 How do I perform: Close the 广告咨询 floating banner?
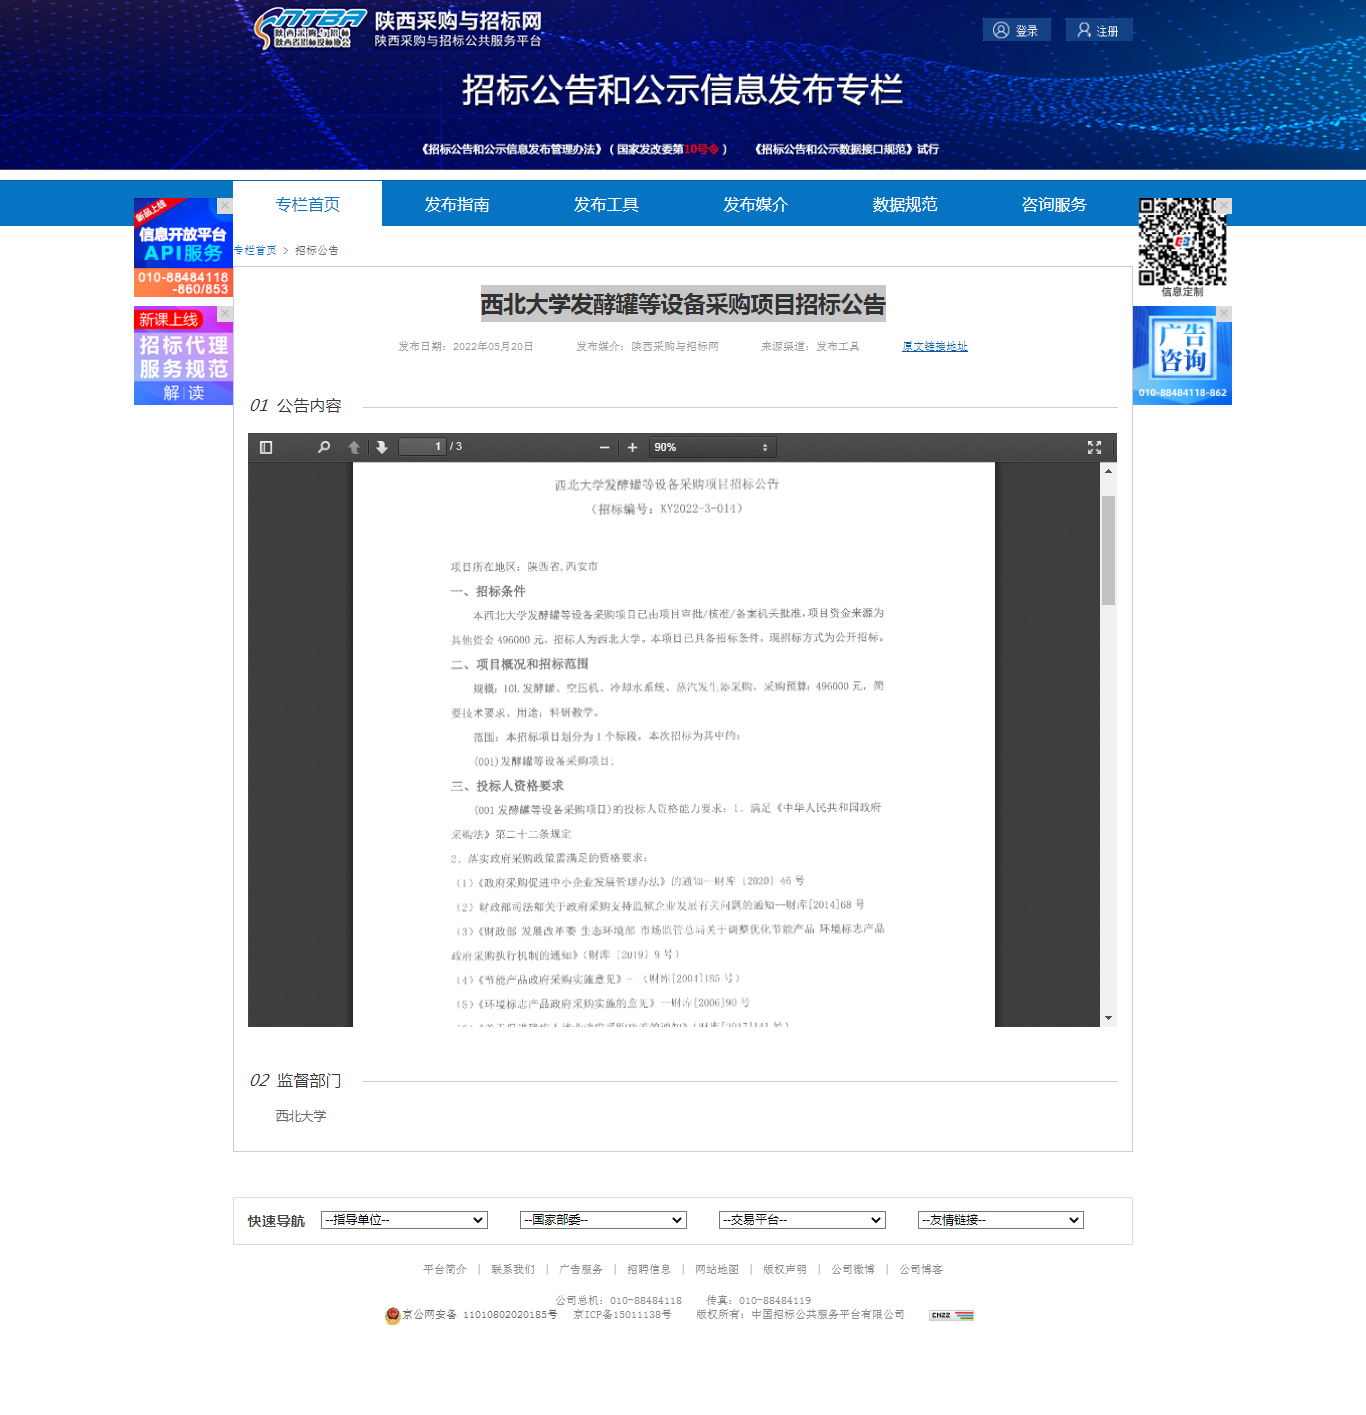[1224, 314]
